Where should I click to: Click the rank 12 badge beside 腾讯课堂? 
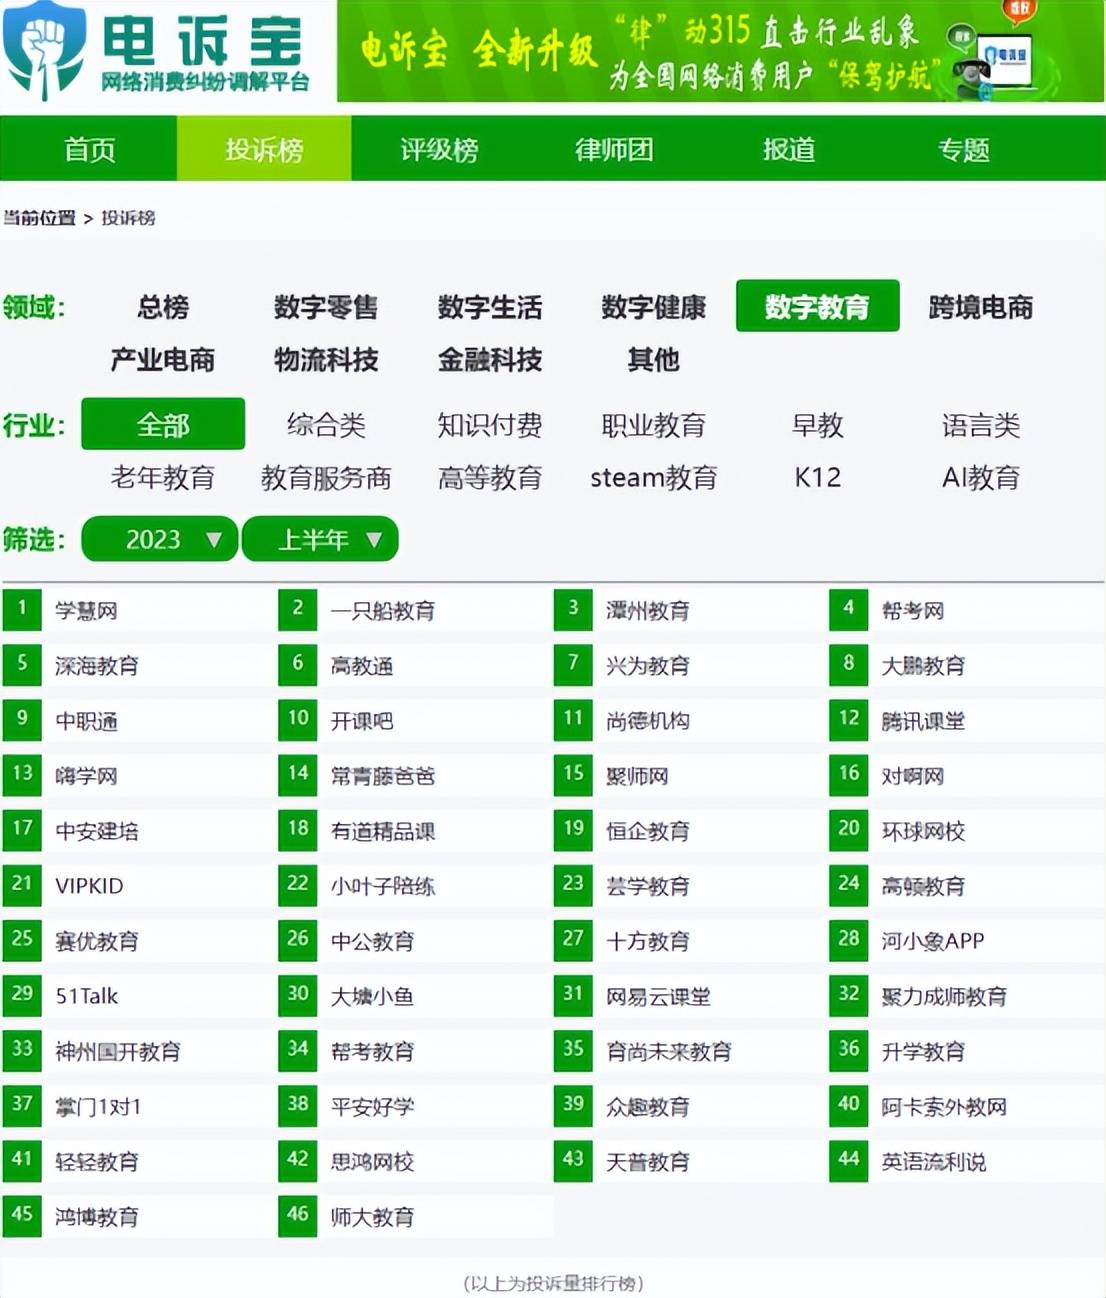pyautogui.click(x=848, y=719)
